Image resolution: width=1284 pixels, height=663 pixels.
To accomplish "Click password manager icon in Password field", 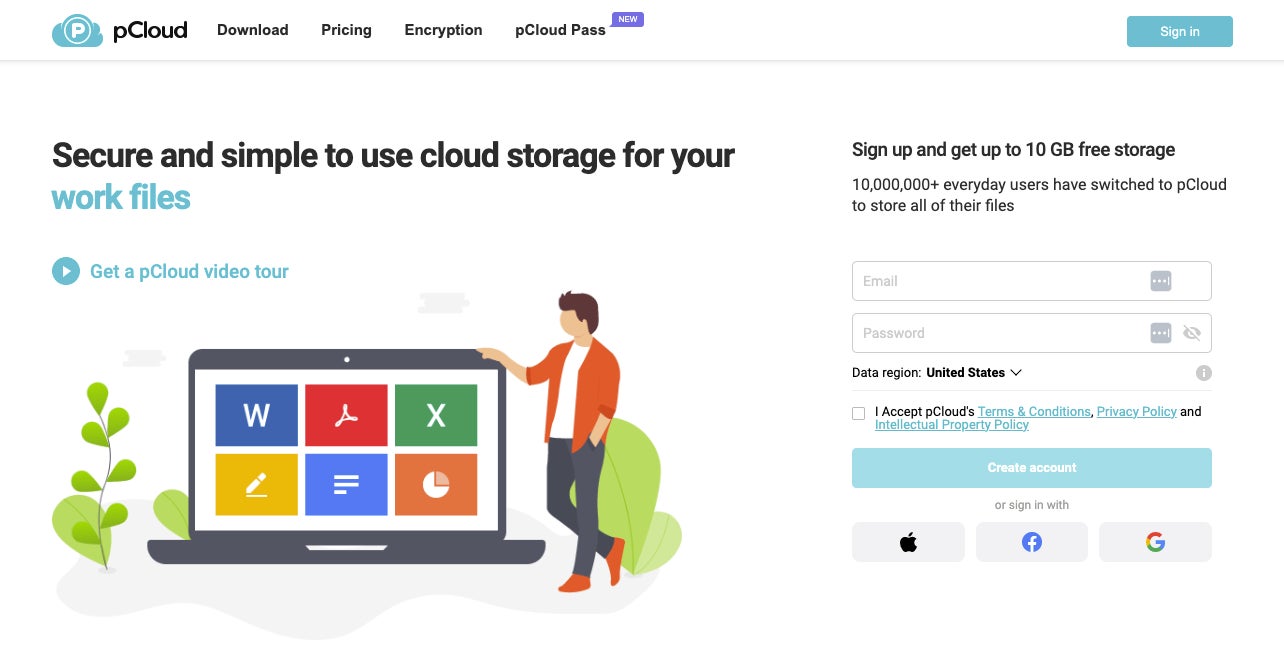I will pyautogui.click(x=1160, y=333).
